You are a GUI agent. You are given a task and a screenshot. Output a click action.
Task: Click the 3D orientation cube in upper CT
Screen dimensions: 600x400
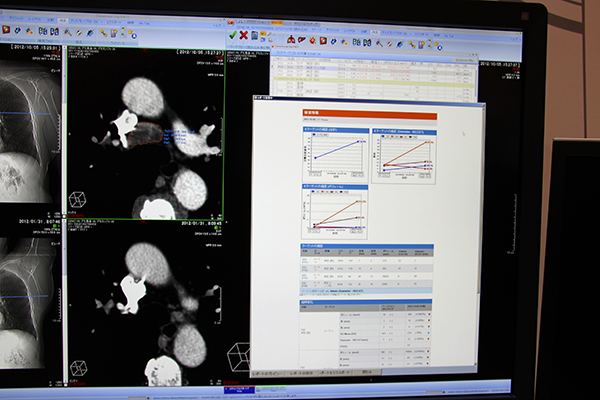click(x=77, y=200)
